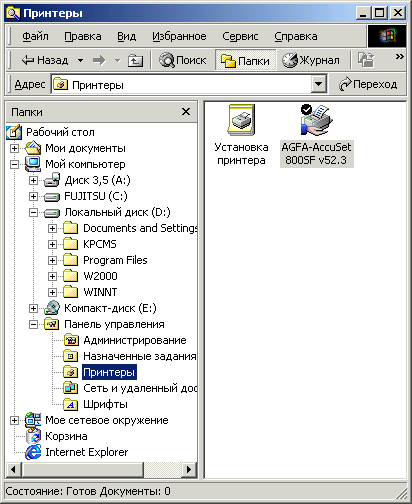Viewport: 412px width, 504px height.
Task: Expand the FUJITSU (C:) drive node
Action: click(x=33, y=196)
